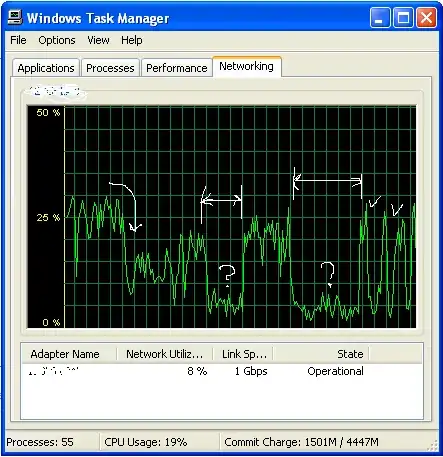Close the Windows Task Manager window

[426, 17]
